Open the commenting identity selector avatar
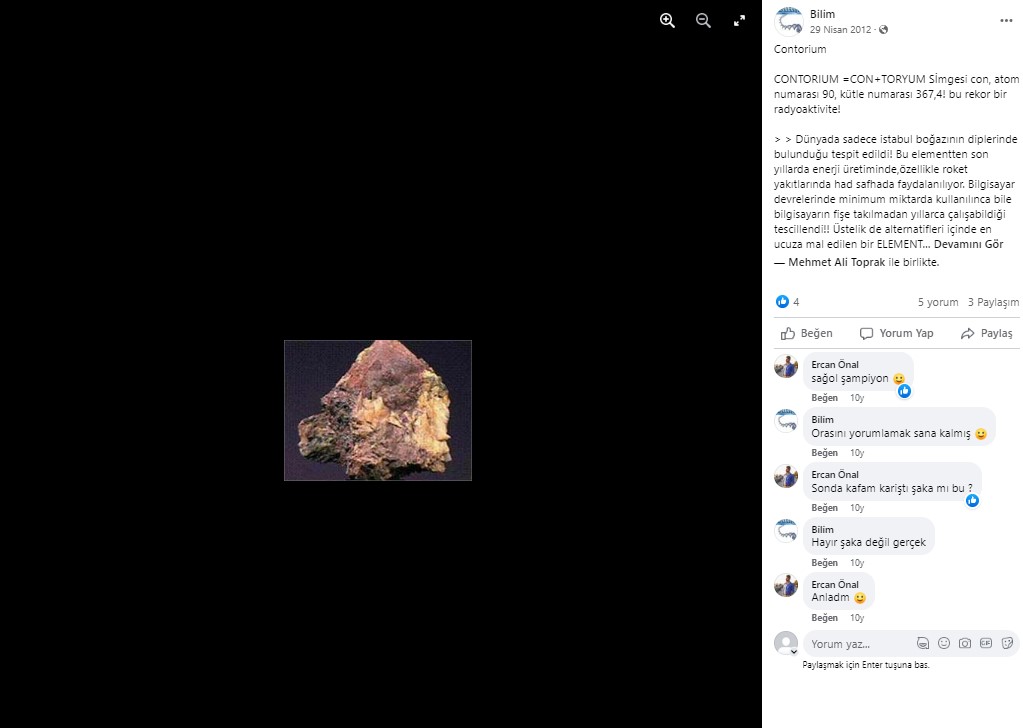 [787, 644]
